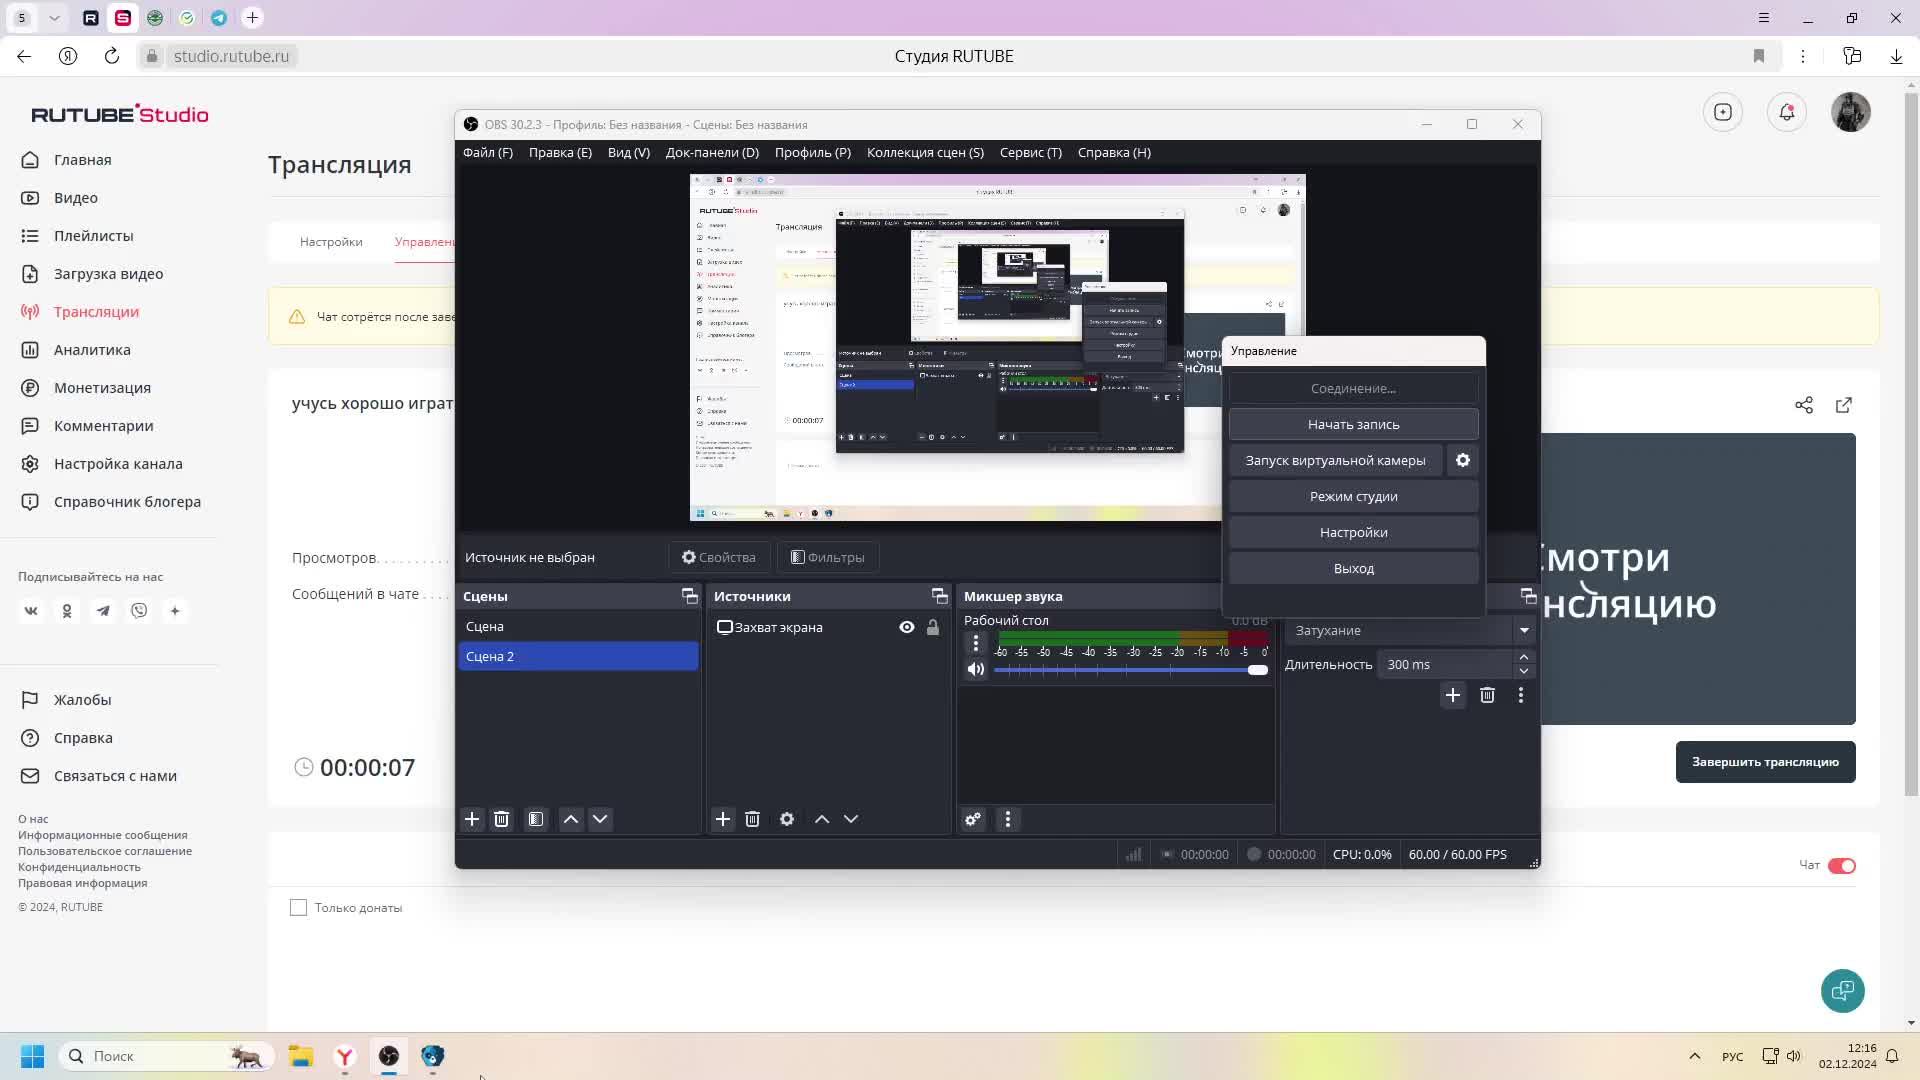
Task: Increase Длительность with up stepper arrow
Action: coord(1524,658)
